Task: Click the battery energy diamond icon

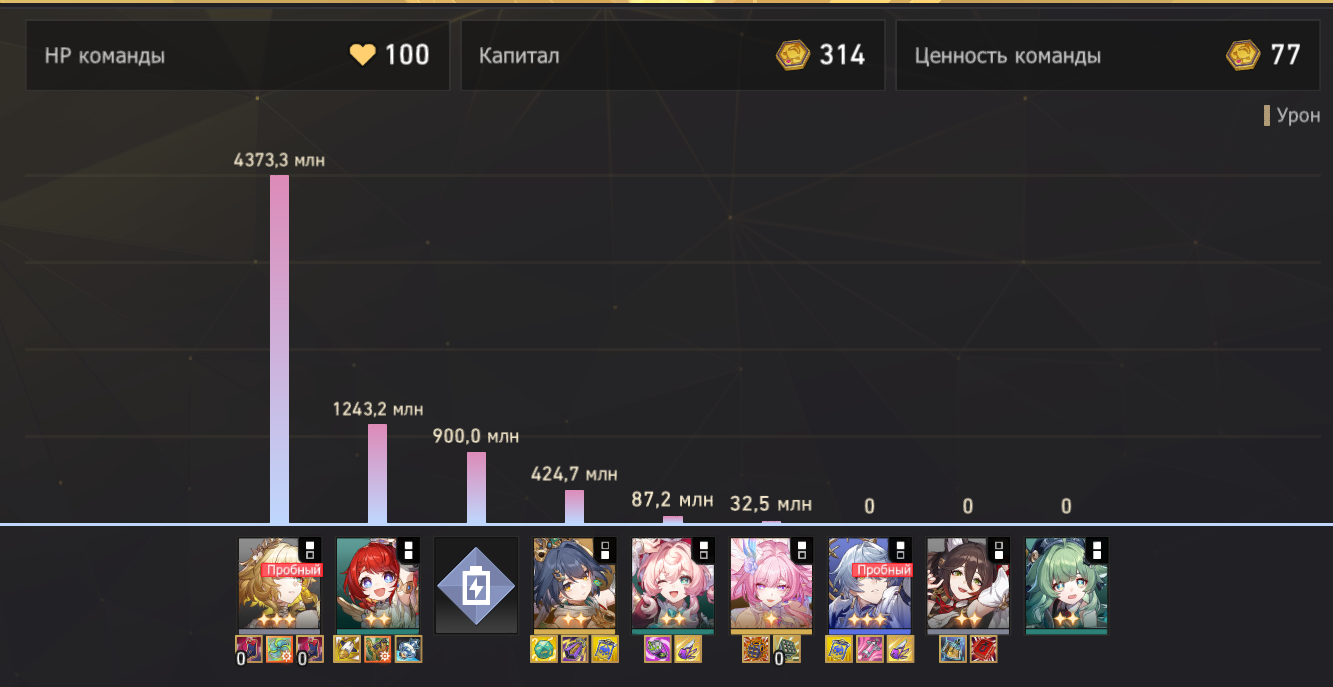Action: [476, 585]
